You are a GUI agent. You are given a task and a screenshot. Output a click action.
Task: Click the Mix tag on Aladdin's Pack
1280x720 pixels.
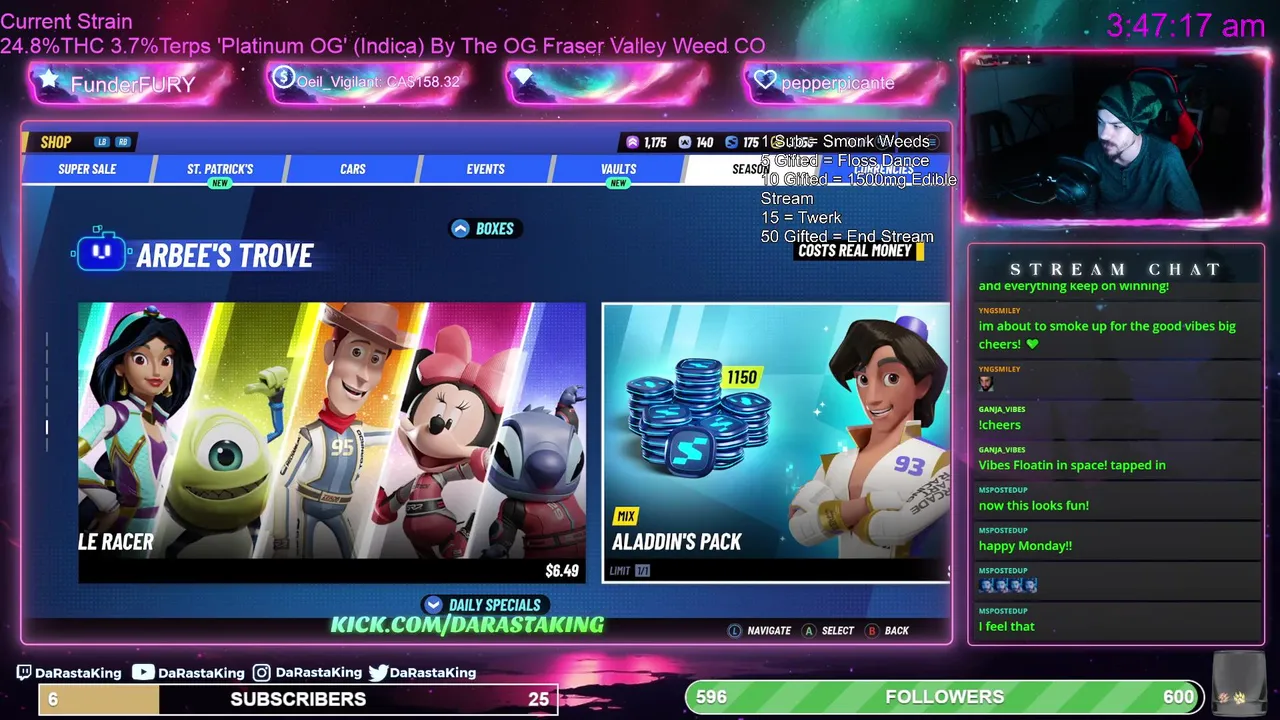pyautogui.click(x=626, y=516)
